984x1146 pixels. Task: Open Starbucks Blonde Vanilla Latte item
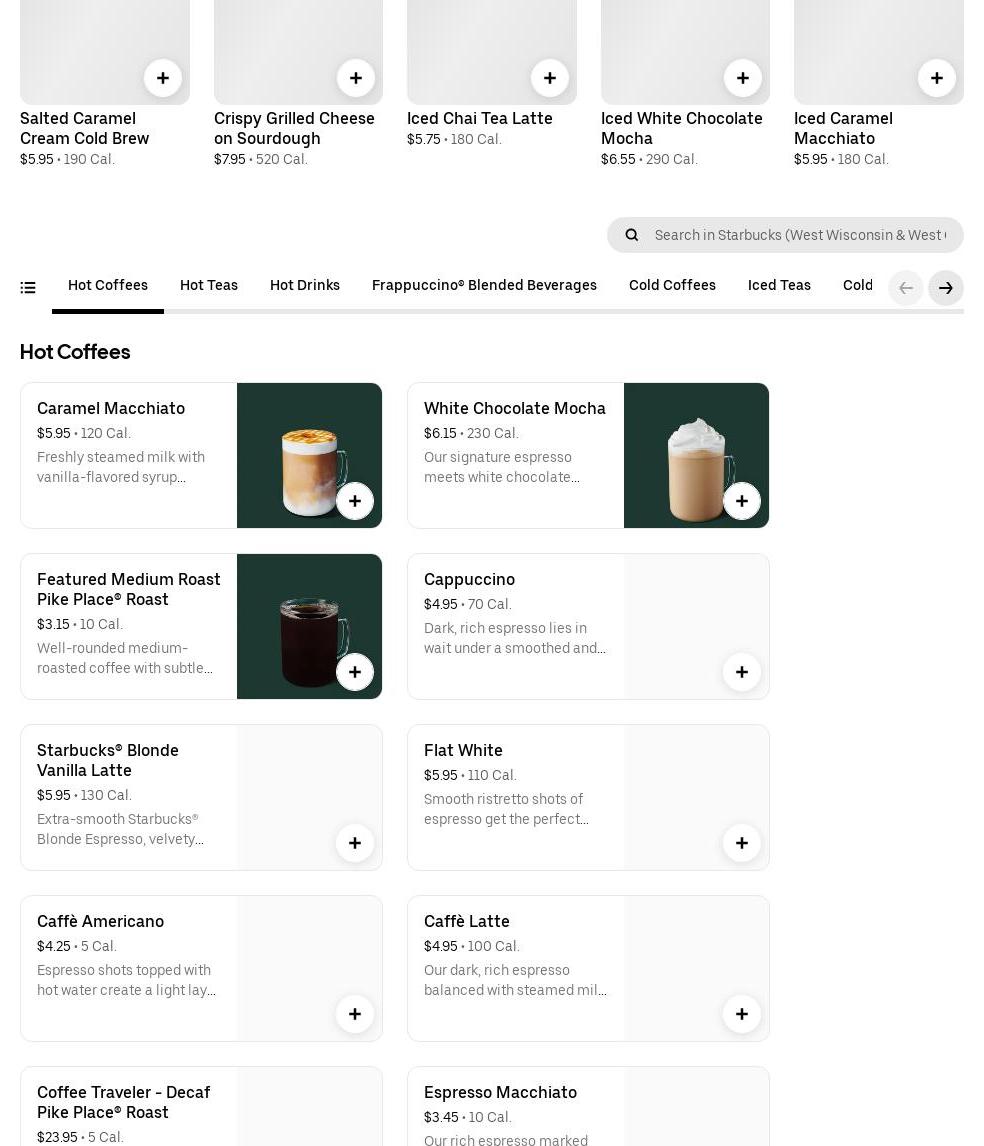click(128, 790)
